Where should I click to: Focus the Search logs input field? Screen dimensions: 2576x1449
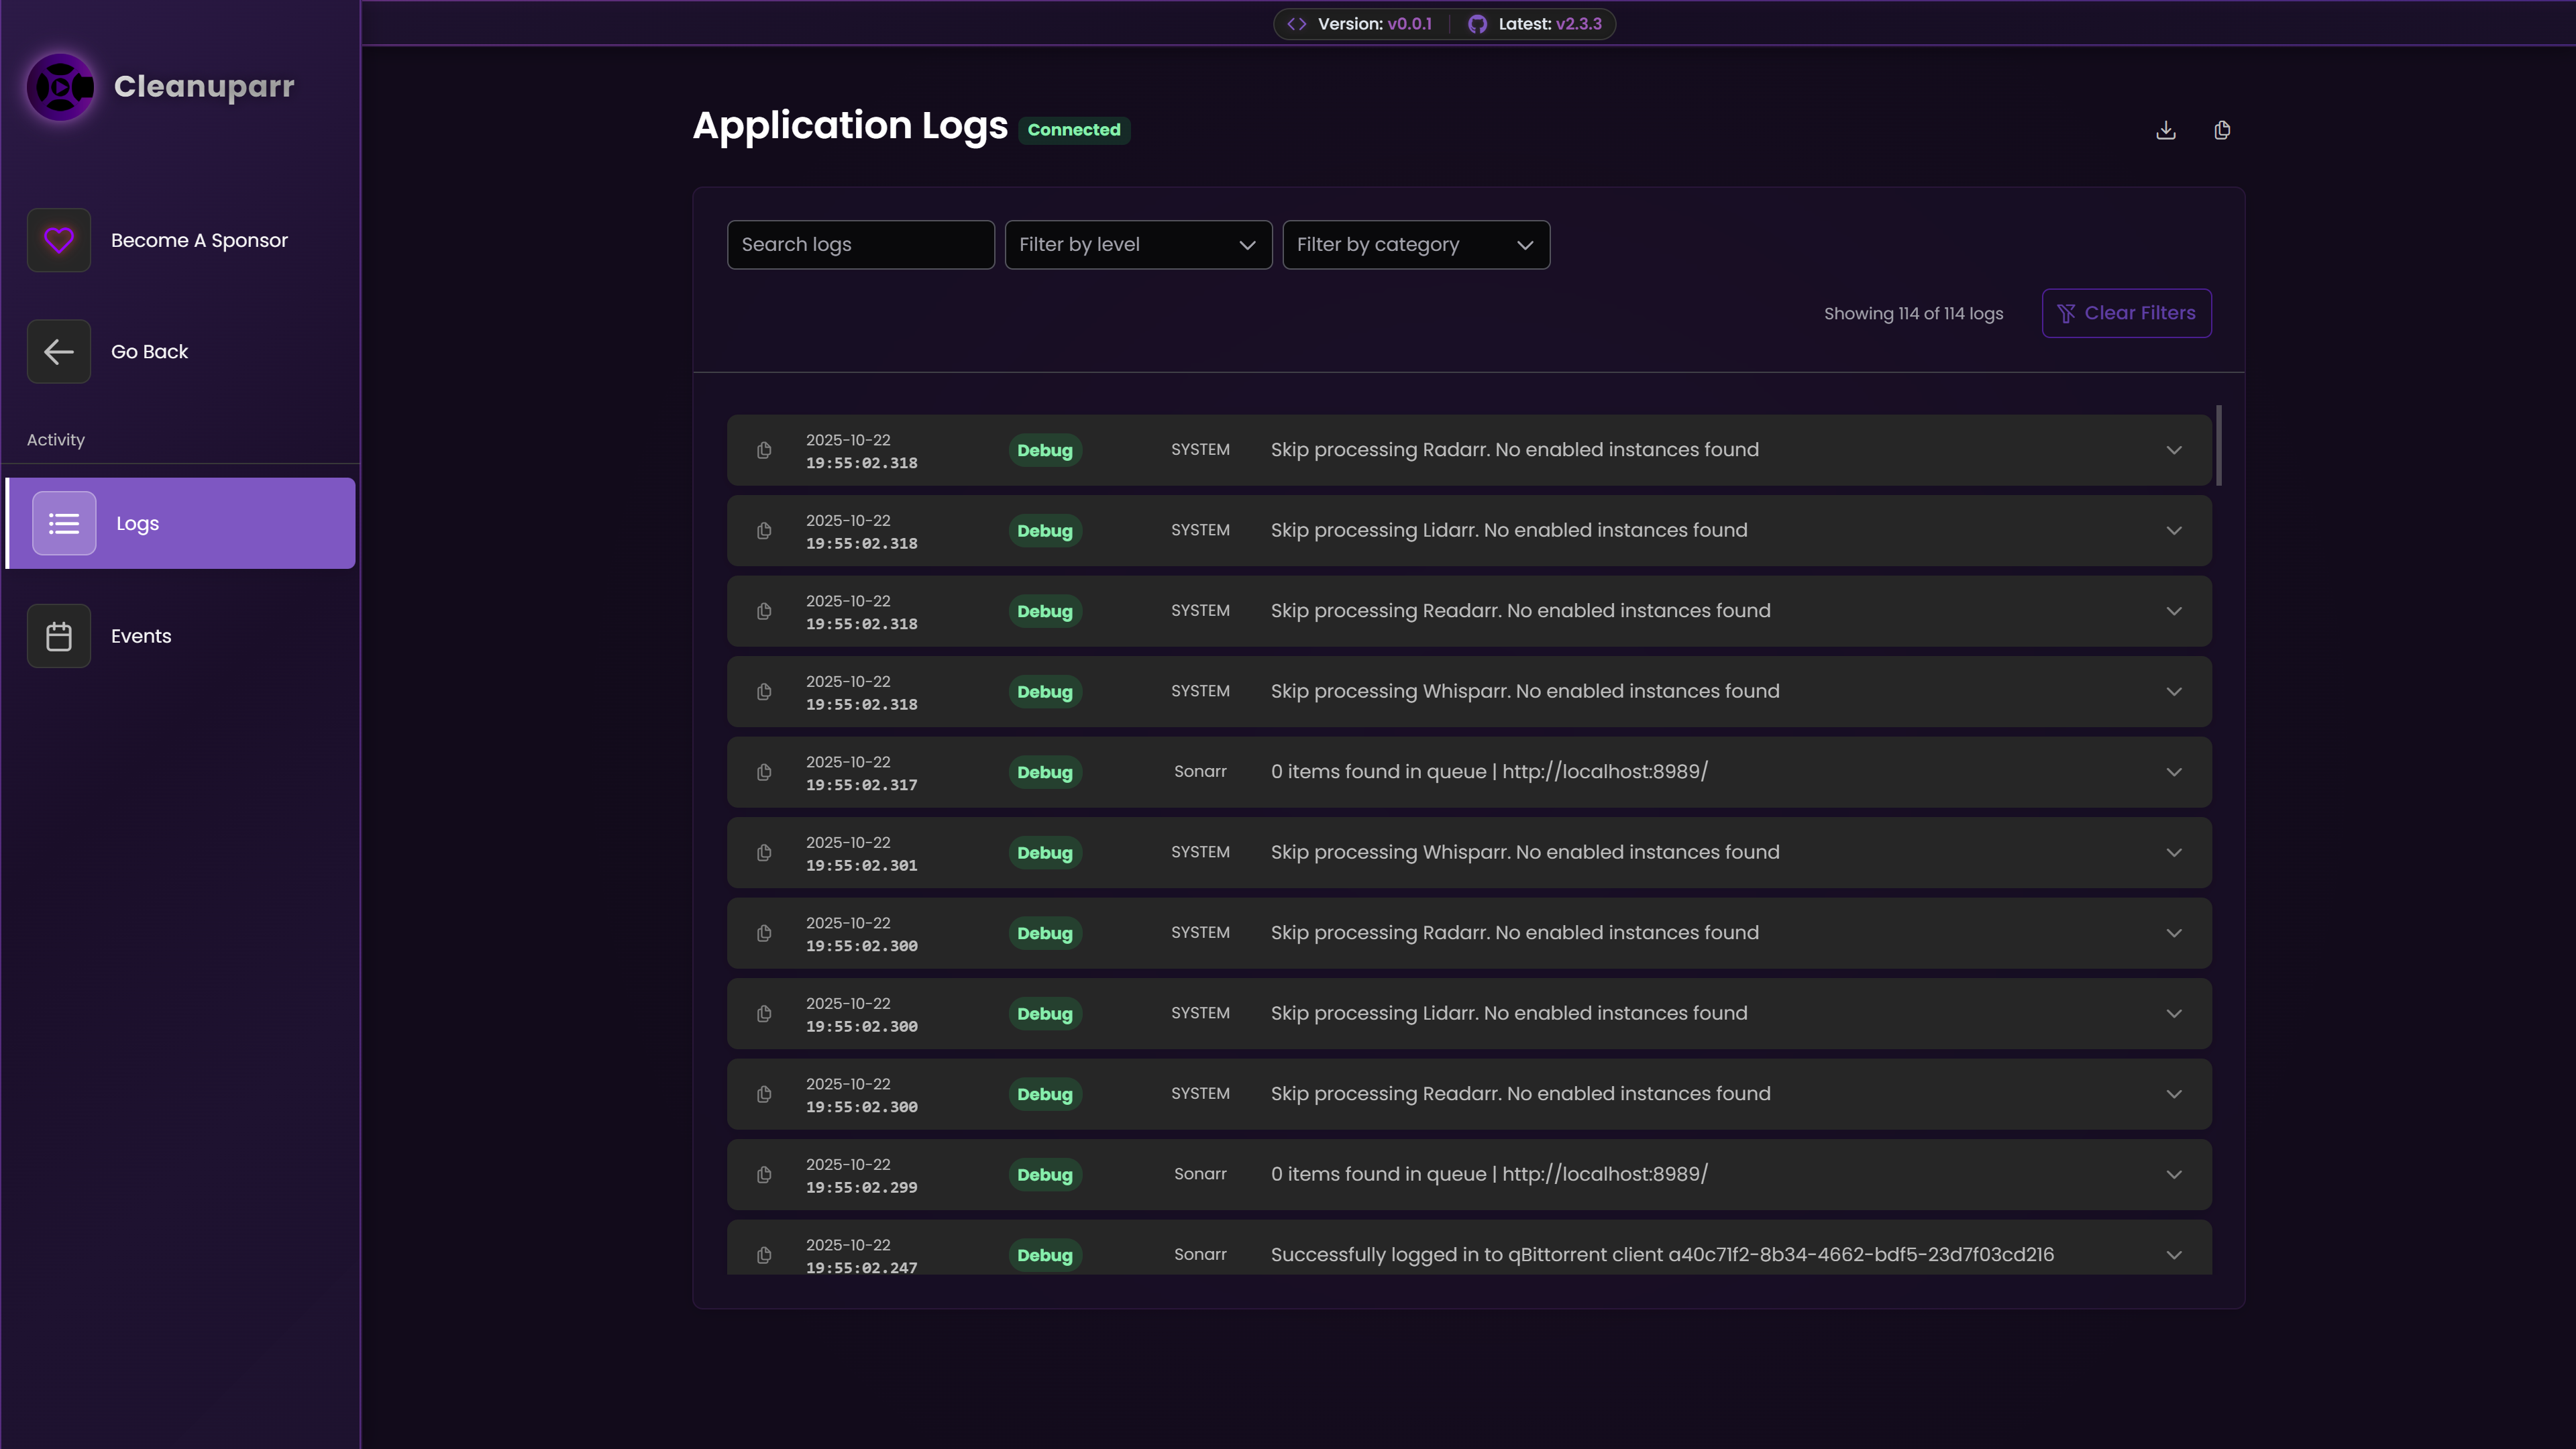click(x=860, y=245)
